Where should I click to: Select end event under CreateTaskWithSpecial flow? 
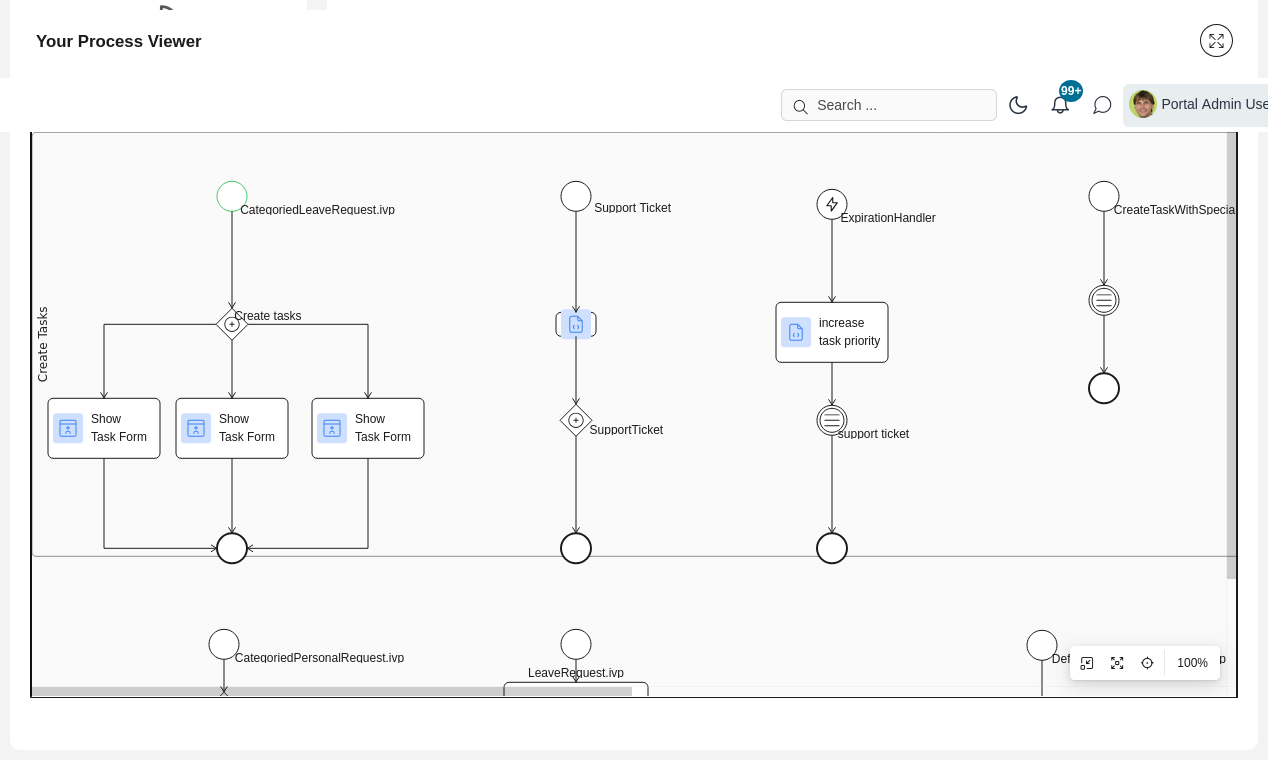[1104, 388]
